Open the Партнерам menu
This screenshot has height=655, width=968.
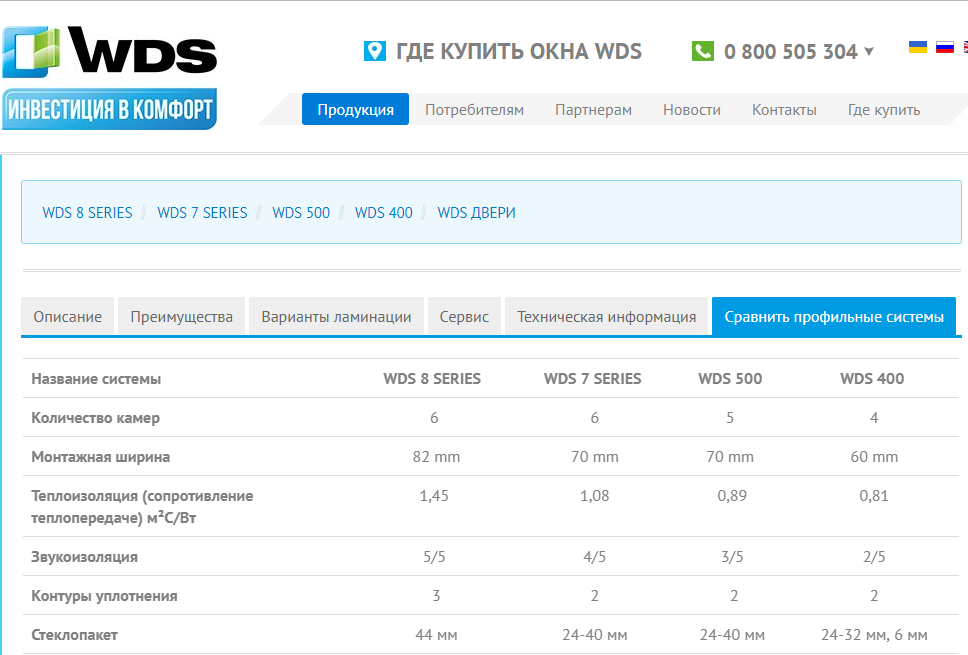[x=593, y=109]
